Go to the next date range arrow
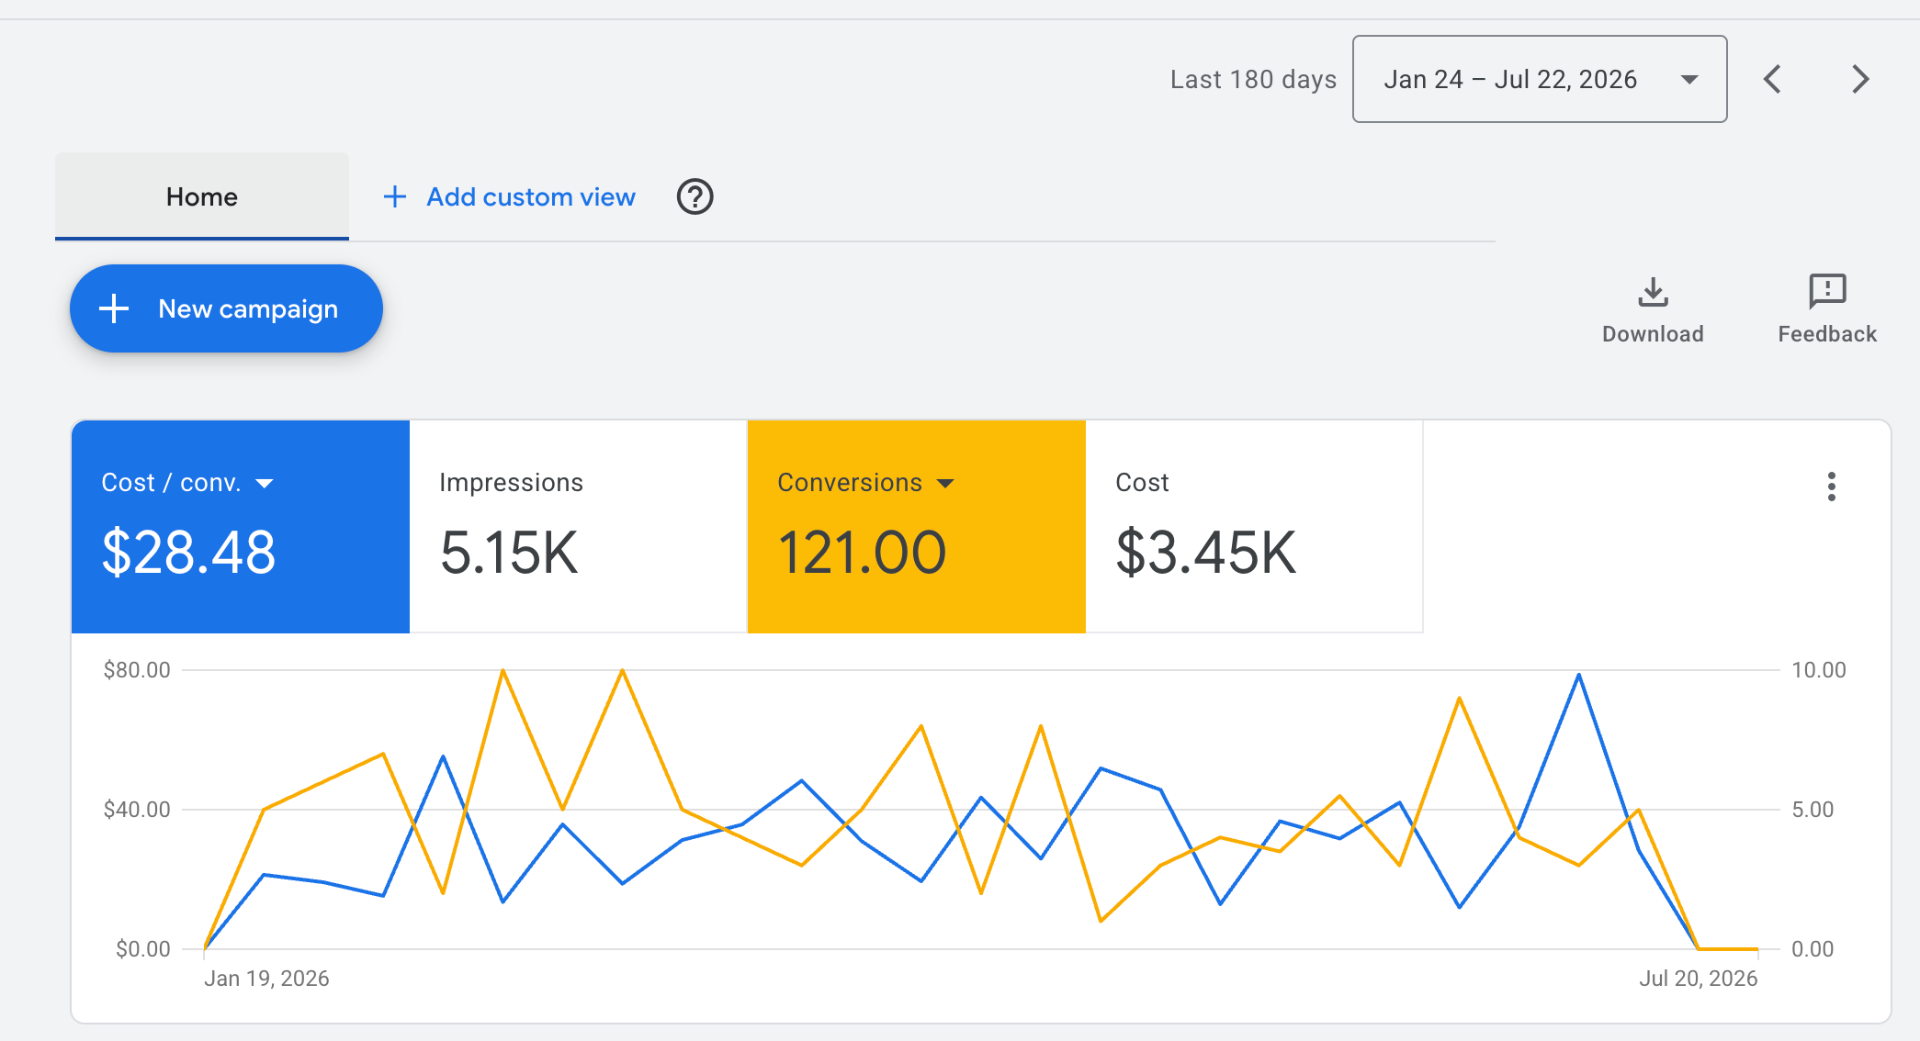 coord(1860,79)
